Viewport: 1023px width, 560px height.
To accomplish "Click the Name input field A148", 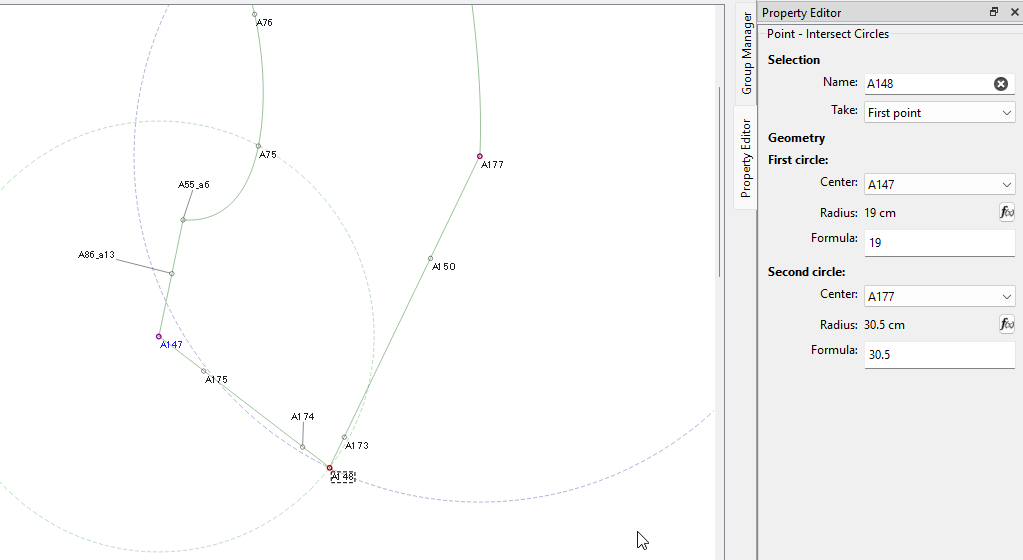I will click(925, 84).
